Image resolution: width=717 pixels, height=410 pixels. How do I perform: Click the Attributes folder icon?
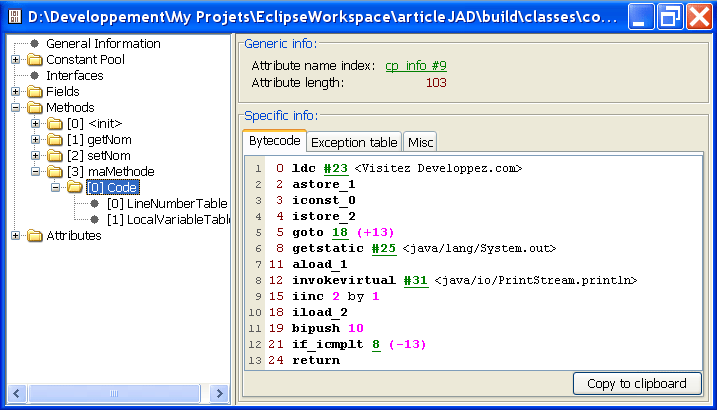click(x=35, y=236)
